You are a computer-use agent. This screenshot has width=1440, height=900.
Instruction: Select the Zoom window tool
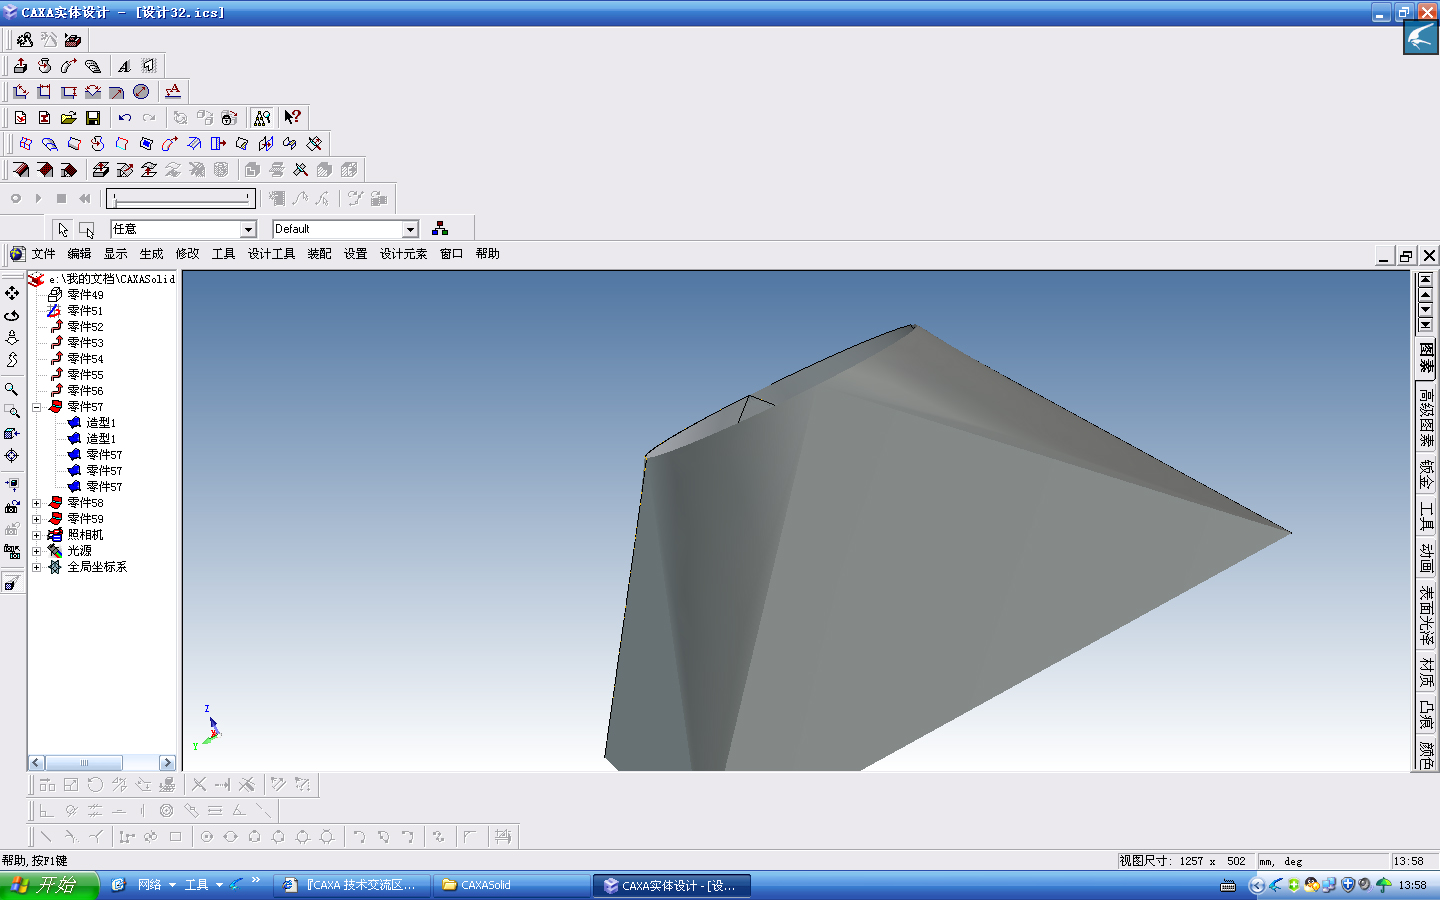click(x=12, y=411)
